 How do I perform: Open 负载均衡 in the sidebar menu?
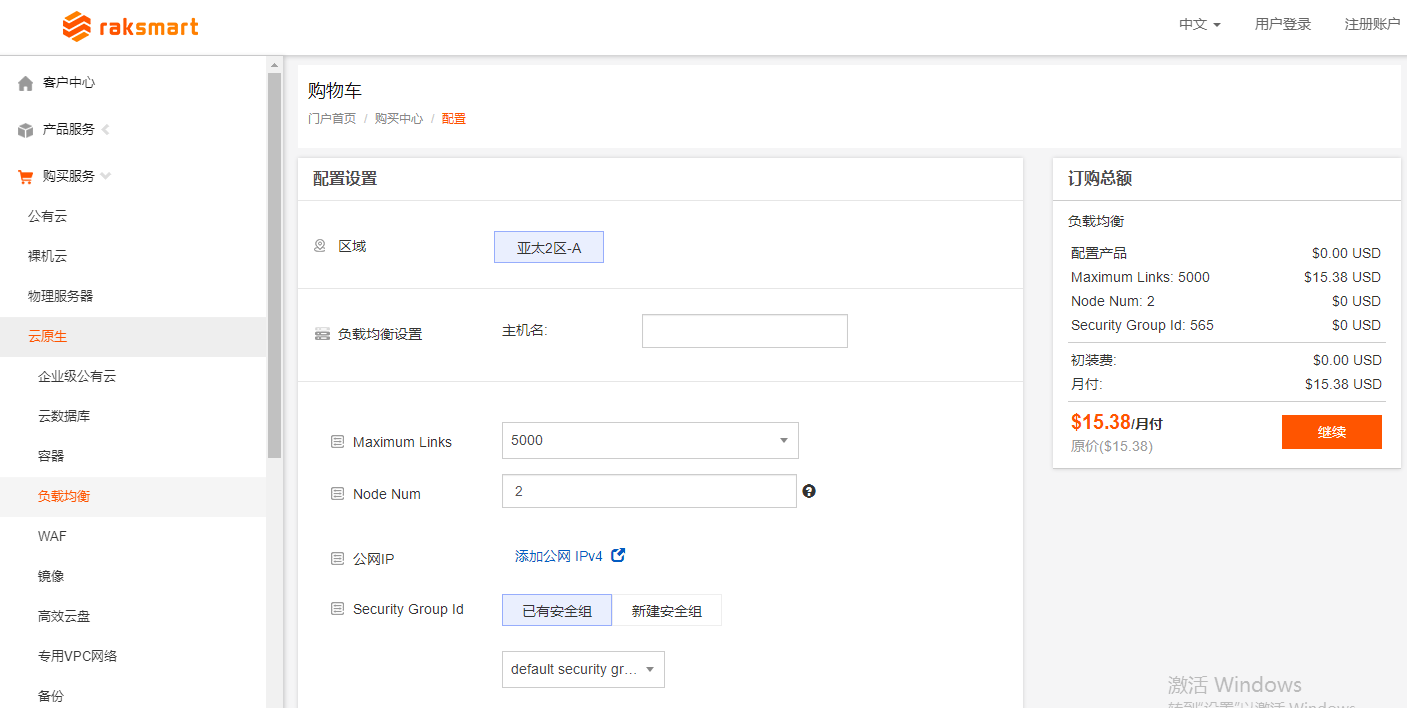pos(65,496)
